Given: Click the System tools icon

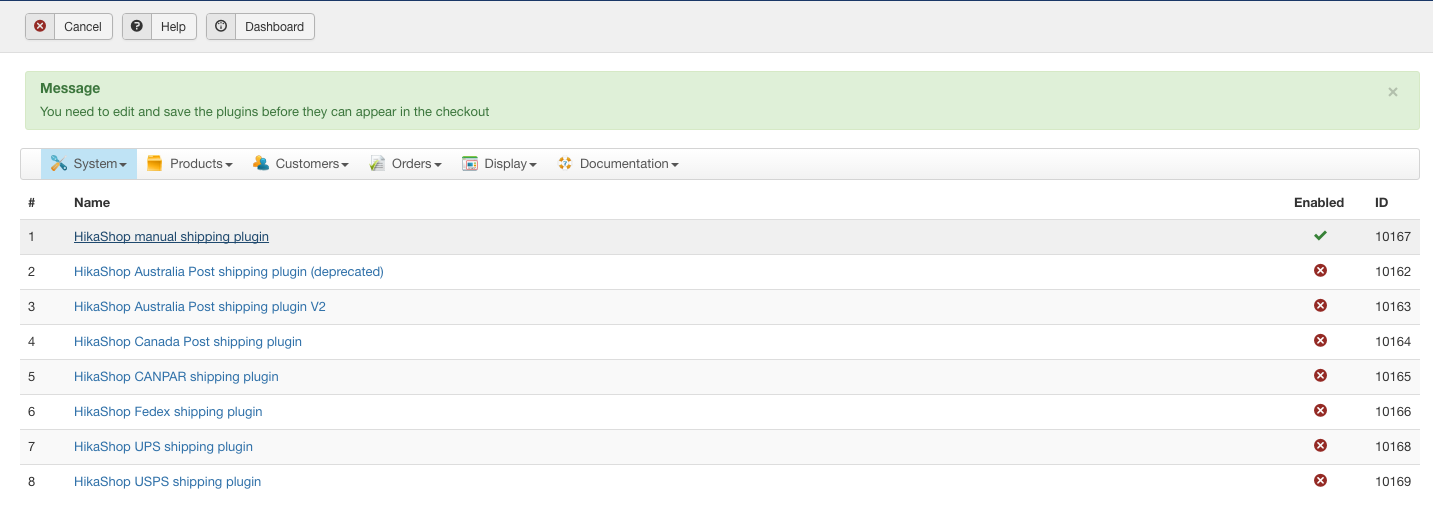Looking at the screenshot, I should click(58, 164).
